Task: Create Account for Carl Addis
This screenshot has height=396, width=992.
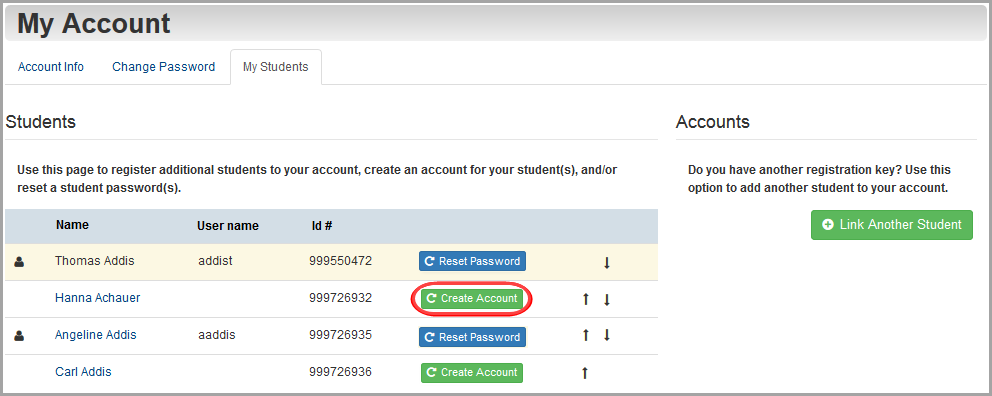Action: pos(472,373)
